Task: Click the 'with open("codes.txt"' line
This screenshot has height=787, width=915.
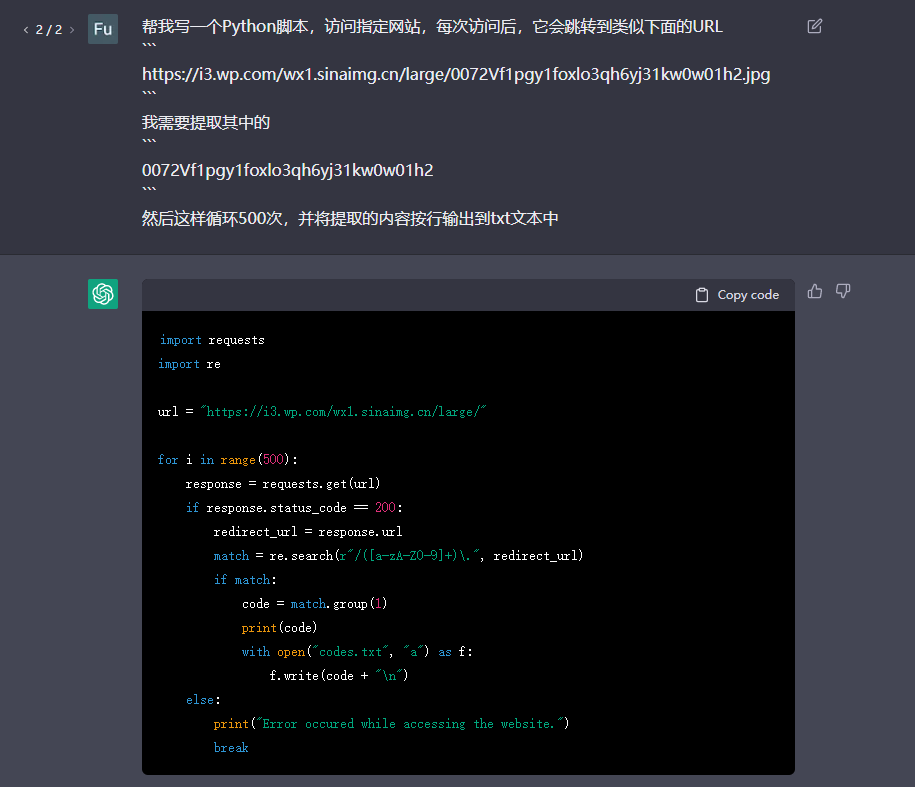Action: pos(357,652)
